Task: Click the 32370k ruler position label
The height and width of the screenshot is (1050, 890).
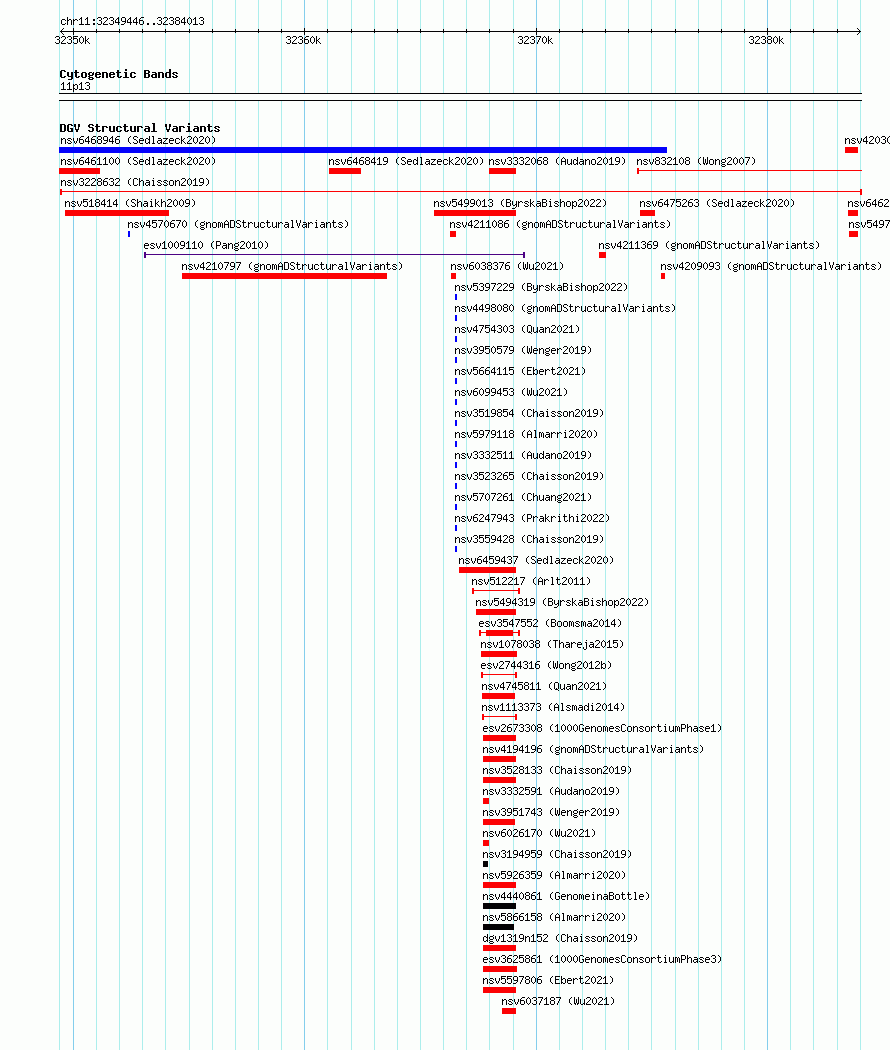Action: pos(535,41)
